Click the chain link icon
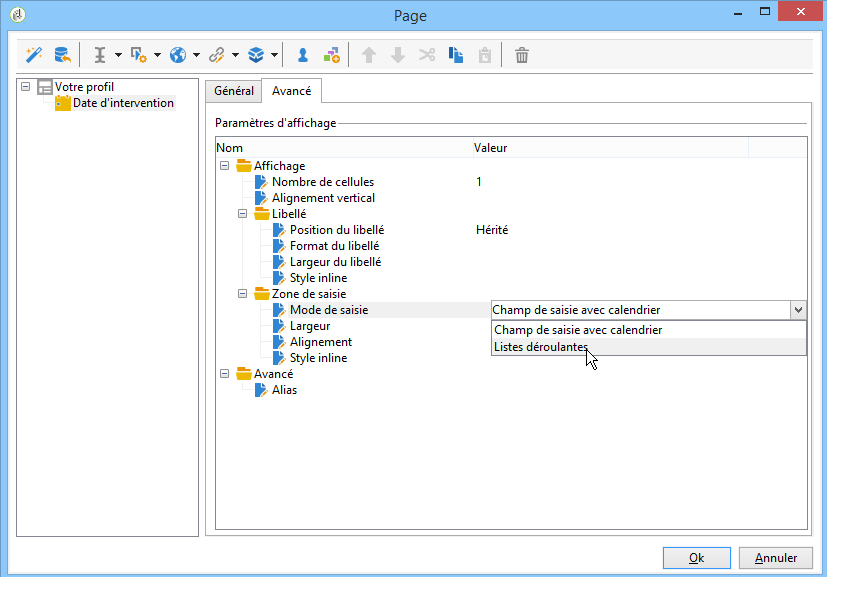 point(217,55)
